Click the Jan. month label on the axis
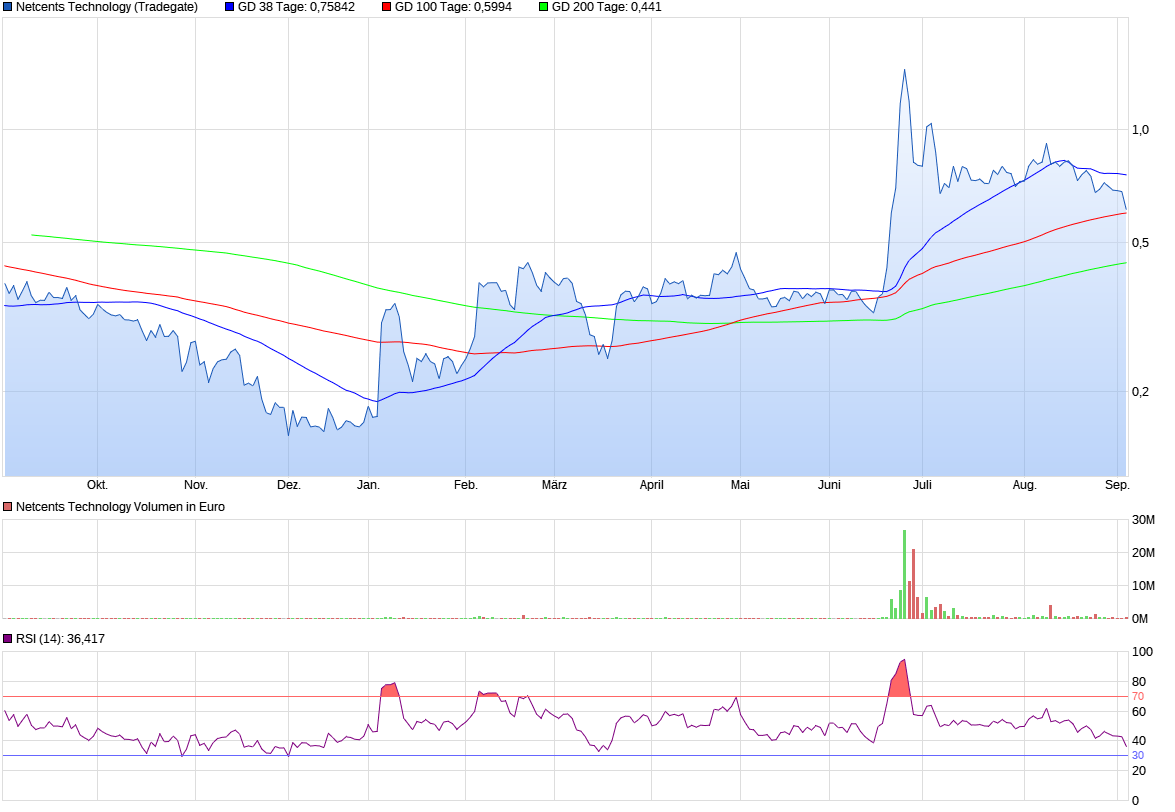Viewport: 1175px width, 812px height. [x=369, y=485]
